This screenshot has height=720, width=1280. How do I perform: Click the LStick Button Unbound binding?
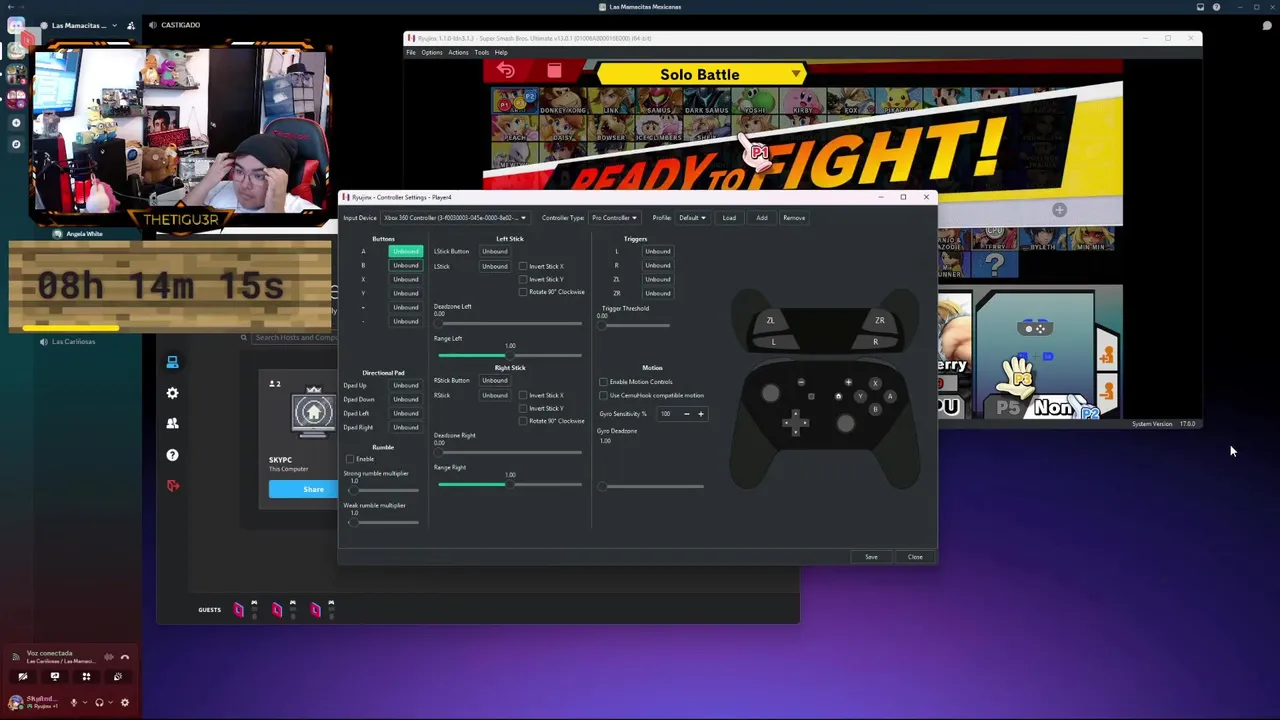point(495,251)
